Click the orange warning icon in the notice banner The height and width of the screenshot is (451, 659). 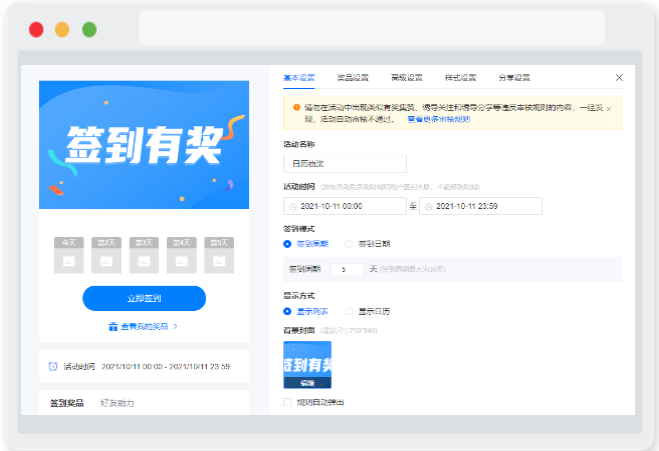[296, 107]
